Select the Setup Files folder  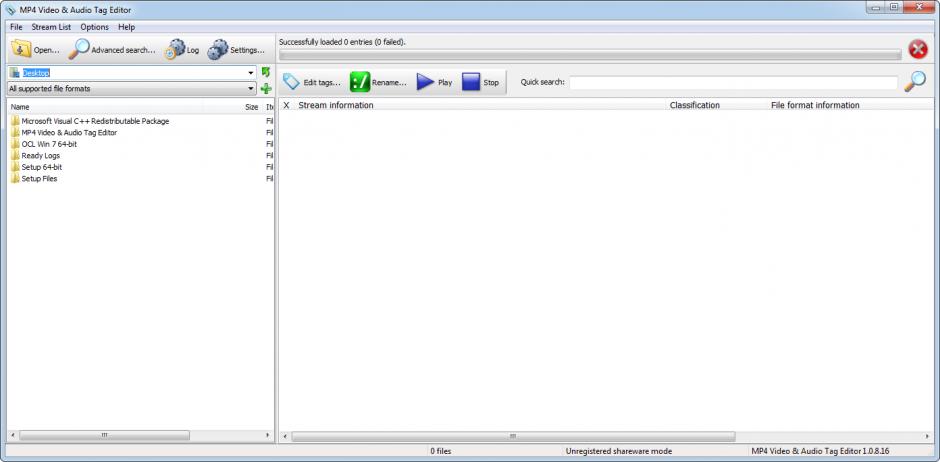[x=34, y=179]
